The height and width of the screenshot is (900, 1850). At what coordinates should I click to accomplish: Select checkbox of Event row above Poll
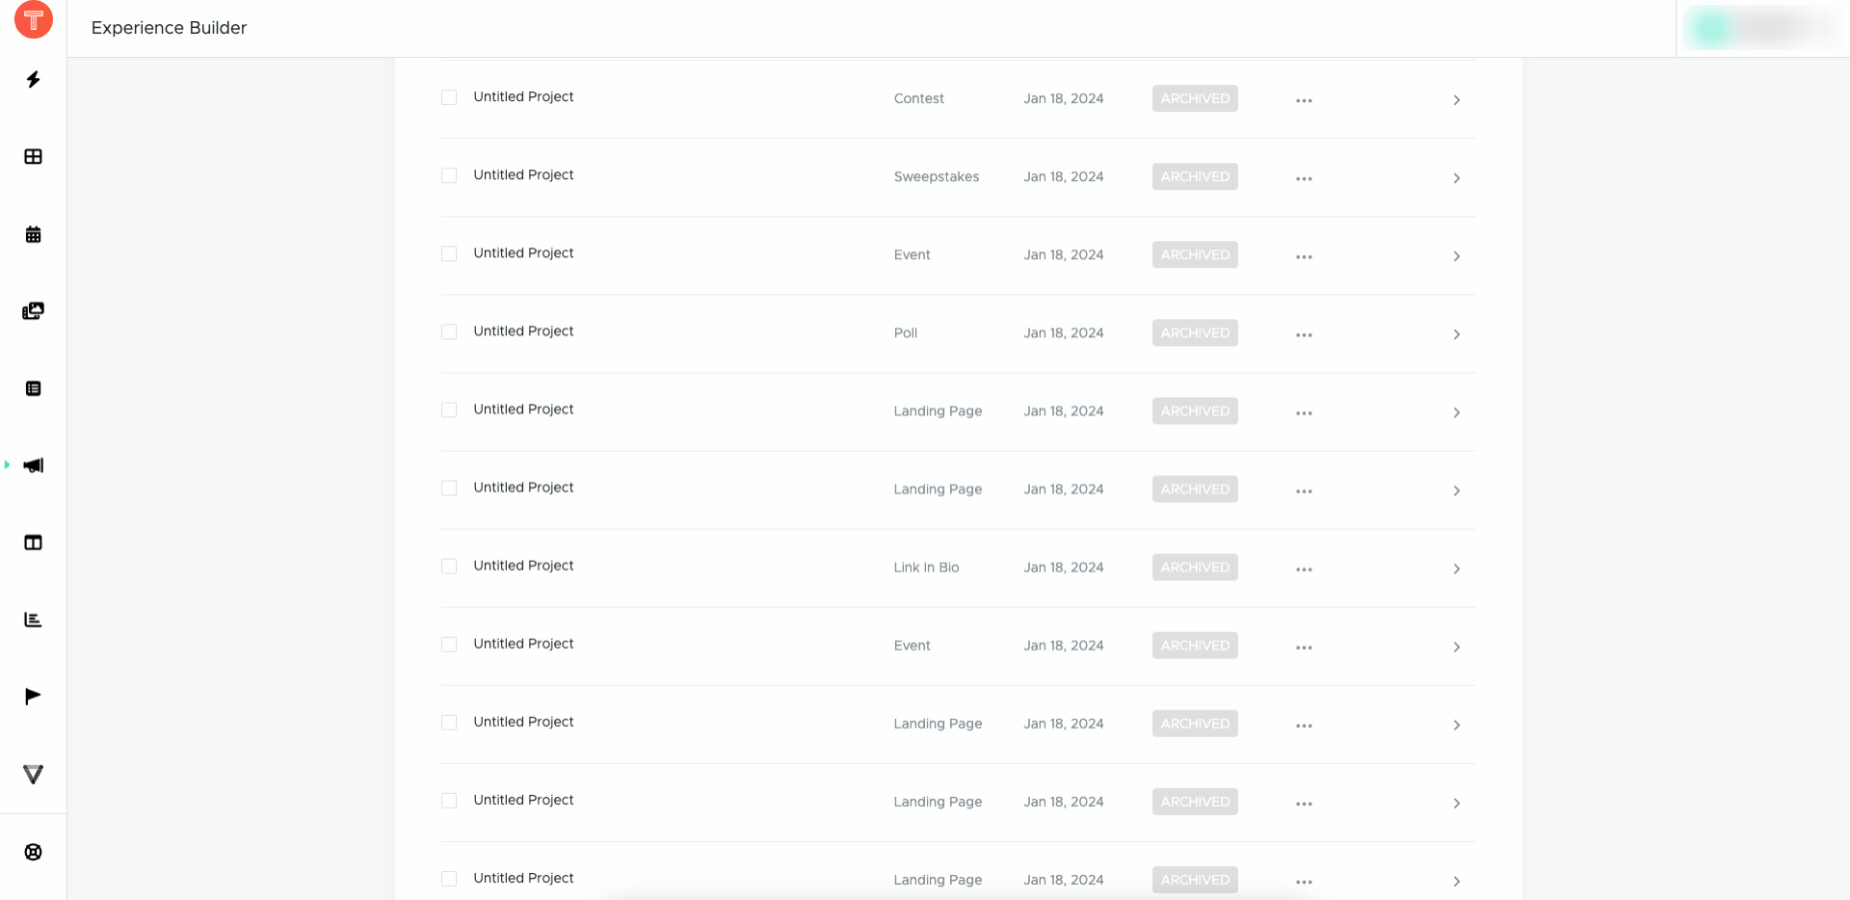click(449, 253)
